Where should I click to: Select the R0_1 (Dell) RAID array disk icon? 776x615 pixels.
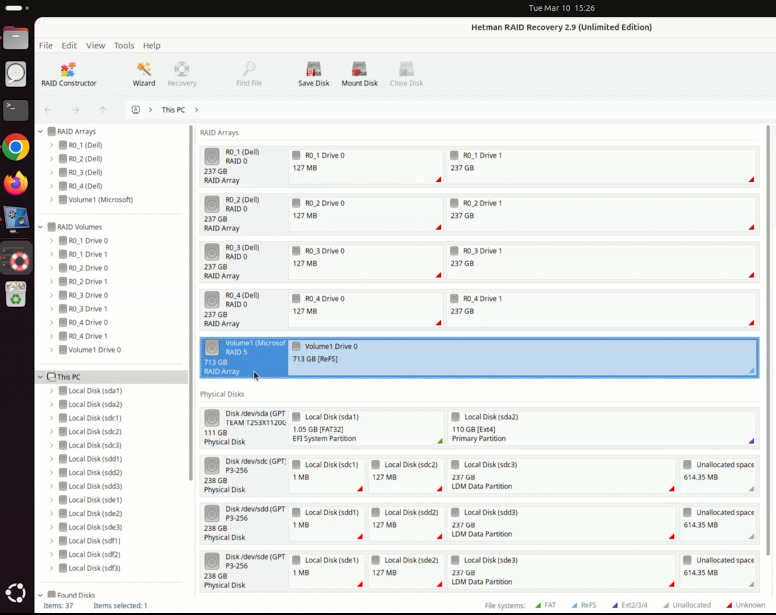[x=212, y=156]
